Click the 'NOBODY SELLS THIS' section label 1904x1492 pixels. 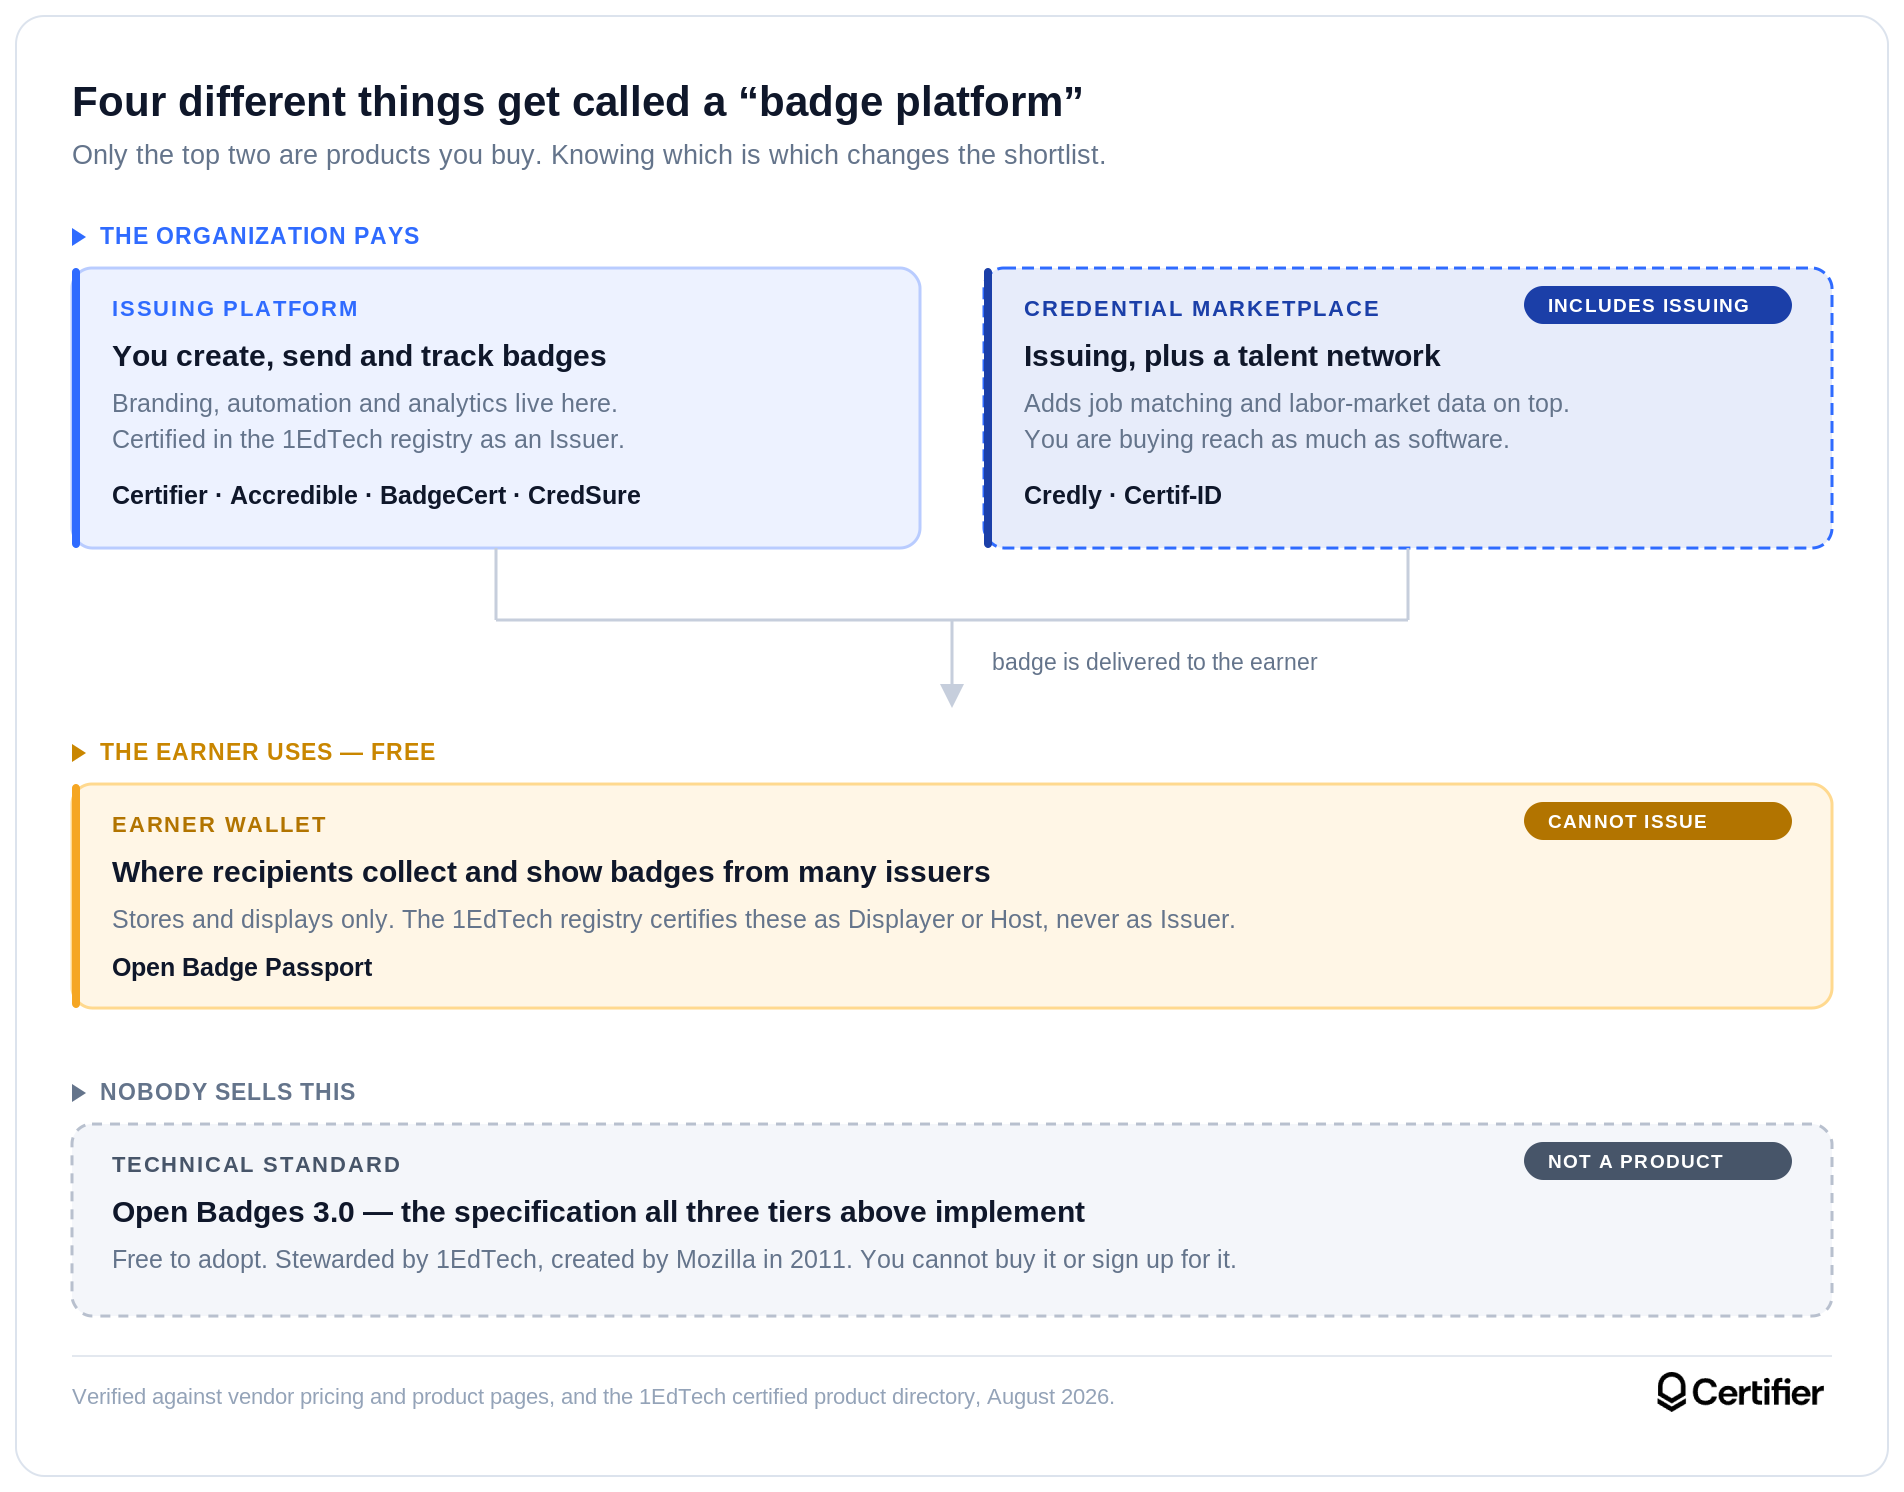pyautogui.click(x=228, y=1092)
